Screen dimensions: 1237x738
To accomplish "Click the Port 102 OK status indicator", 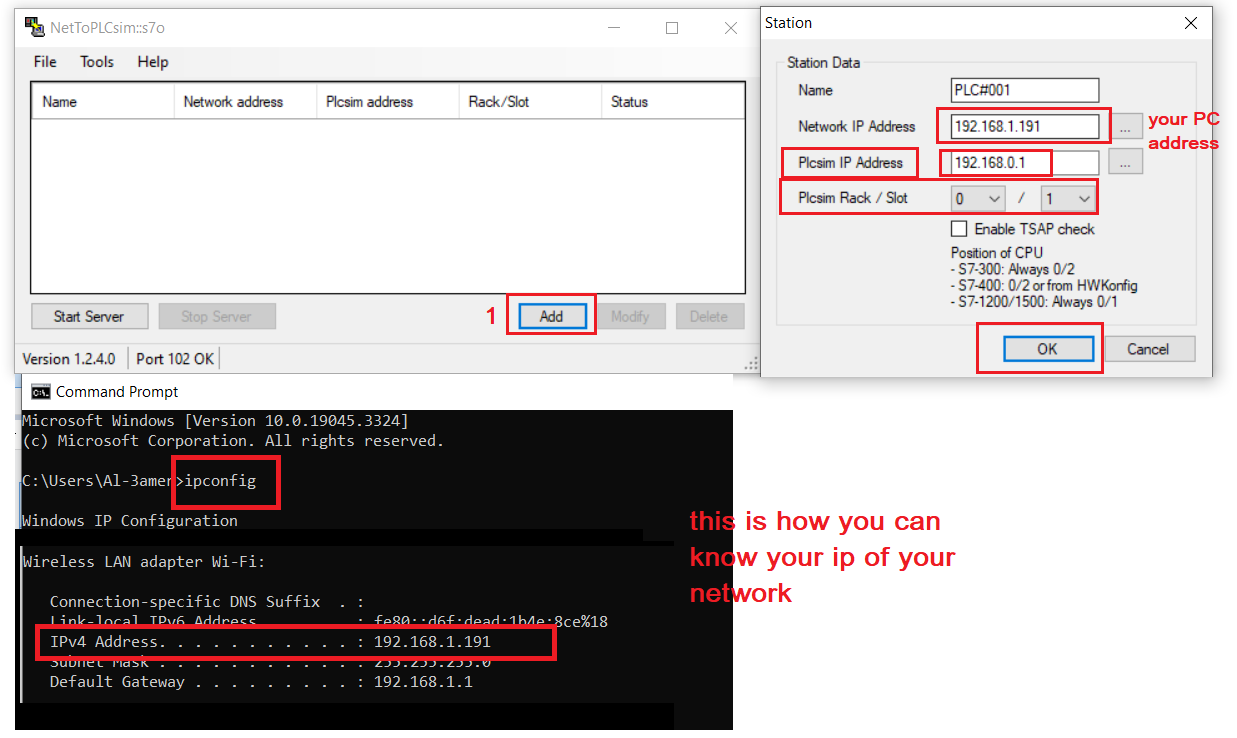I will tap(174, 358).
